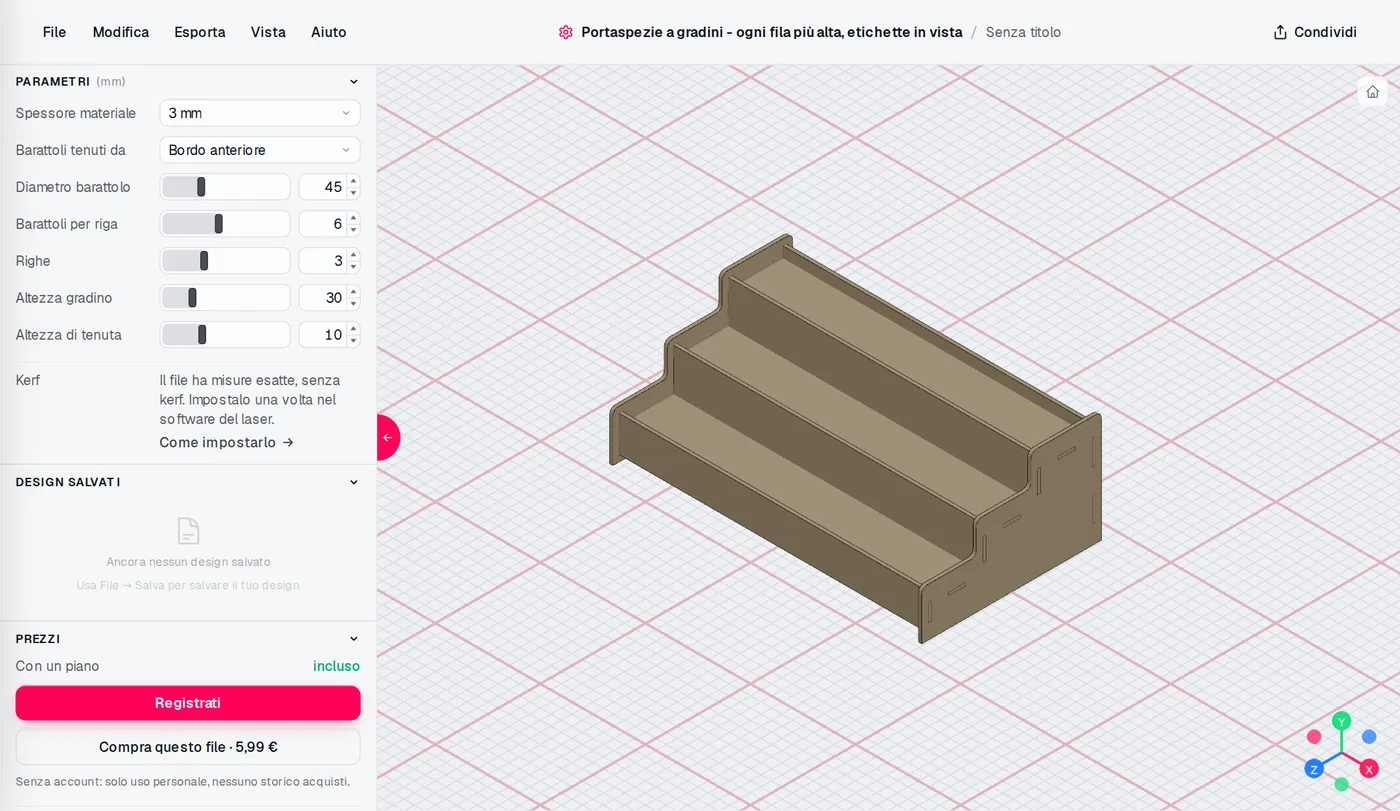Click the green 'incluso' price label
The width and height of the screenshot is (1400, 811).
pos(336,666)
